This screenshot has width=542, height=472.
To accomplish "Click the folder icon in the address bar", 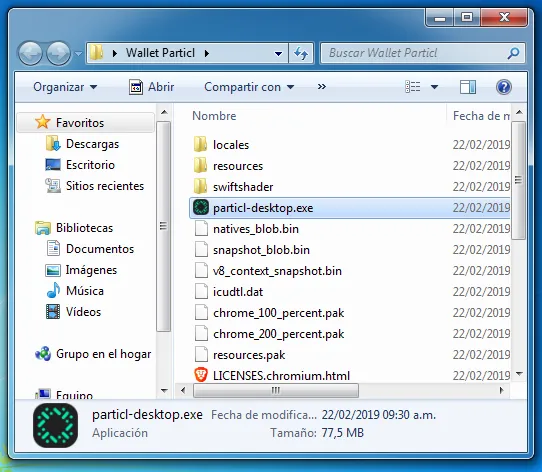I will (x=97, y=53).
